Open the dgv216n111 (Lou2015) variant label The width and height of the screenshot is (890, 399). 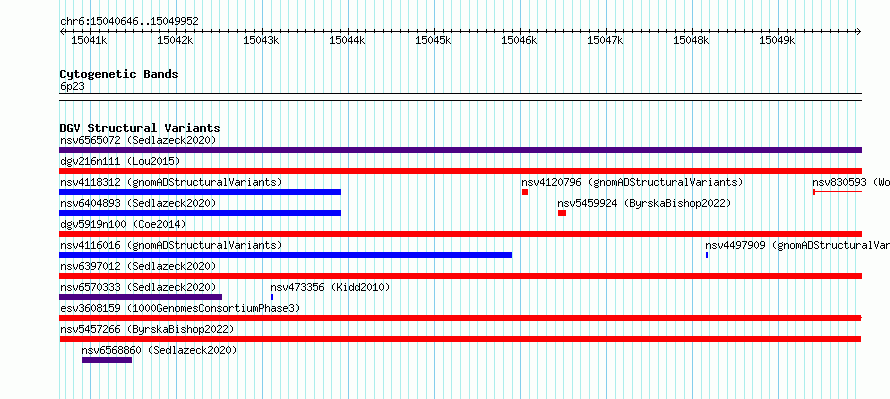[x=120, y=161]
